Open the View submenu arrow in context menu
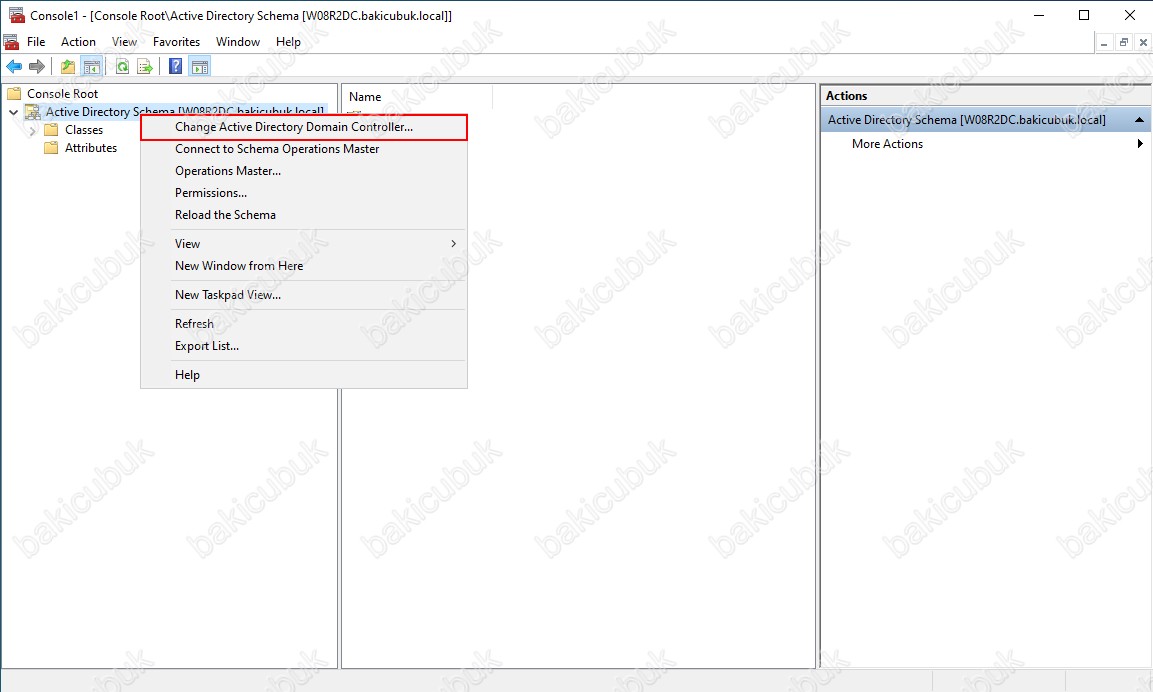Screen dimensions: 1153x692 (454, 243)
